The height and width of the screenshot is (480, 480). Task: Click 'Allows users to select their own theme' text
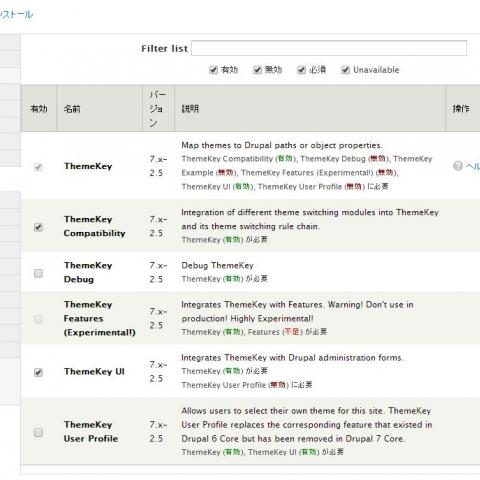tap(307, 425)
